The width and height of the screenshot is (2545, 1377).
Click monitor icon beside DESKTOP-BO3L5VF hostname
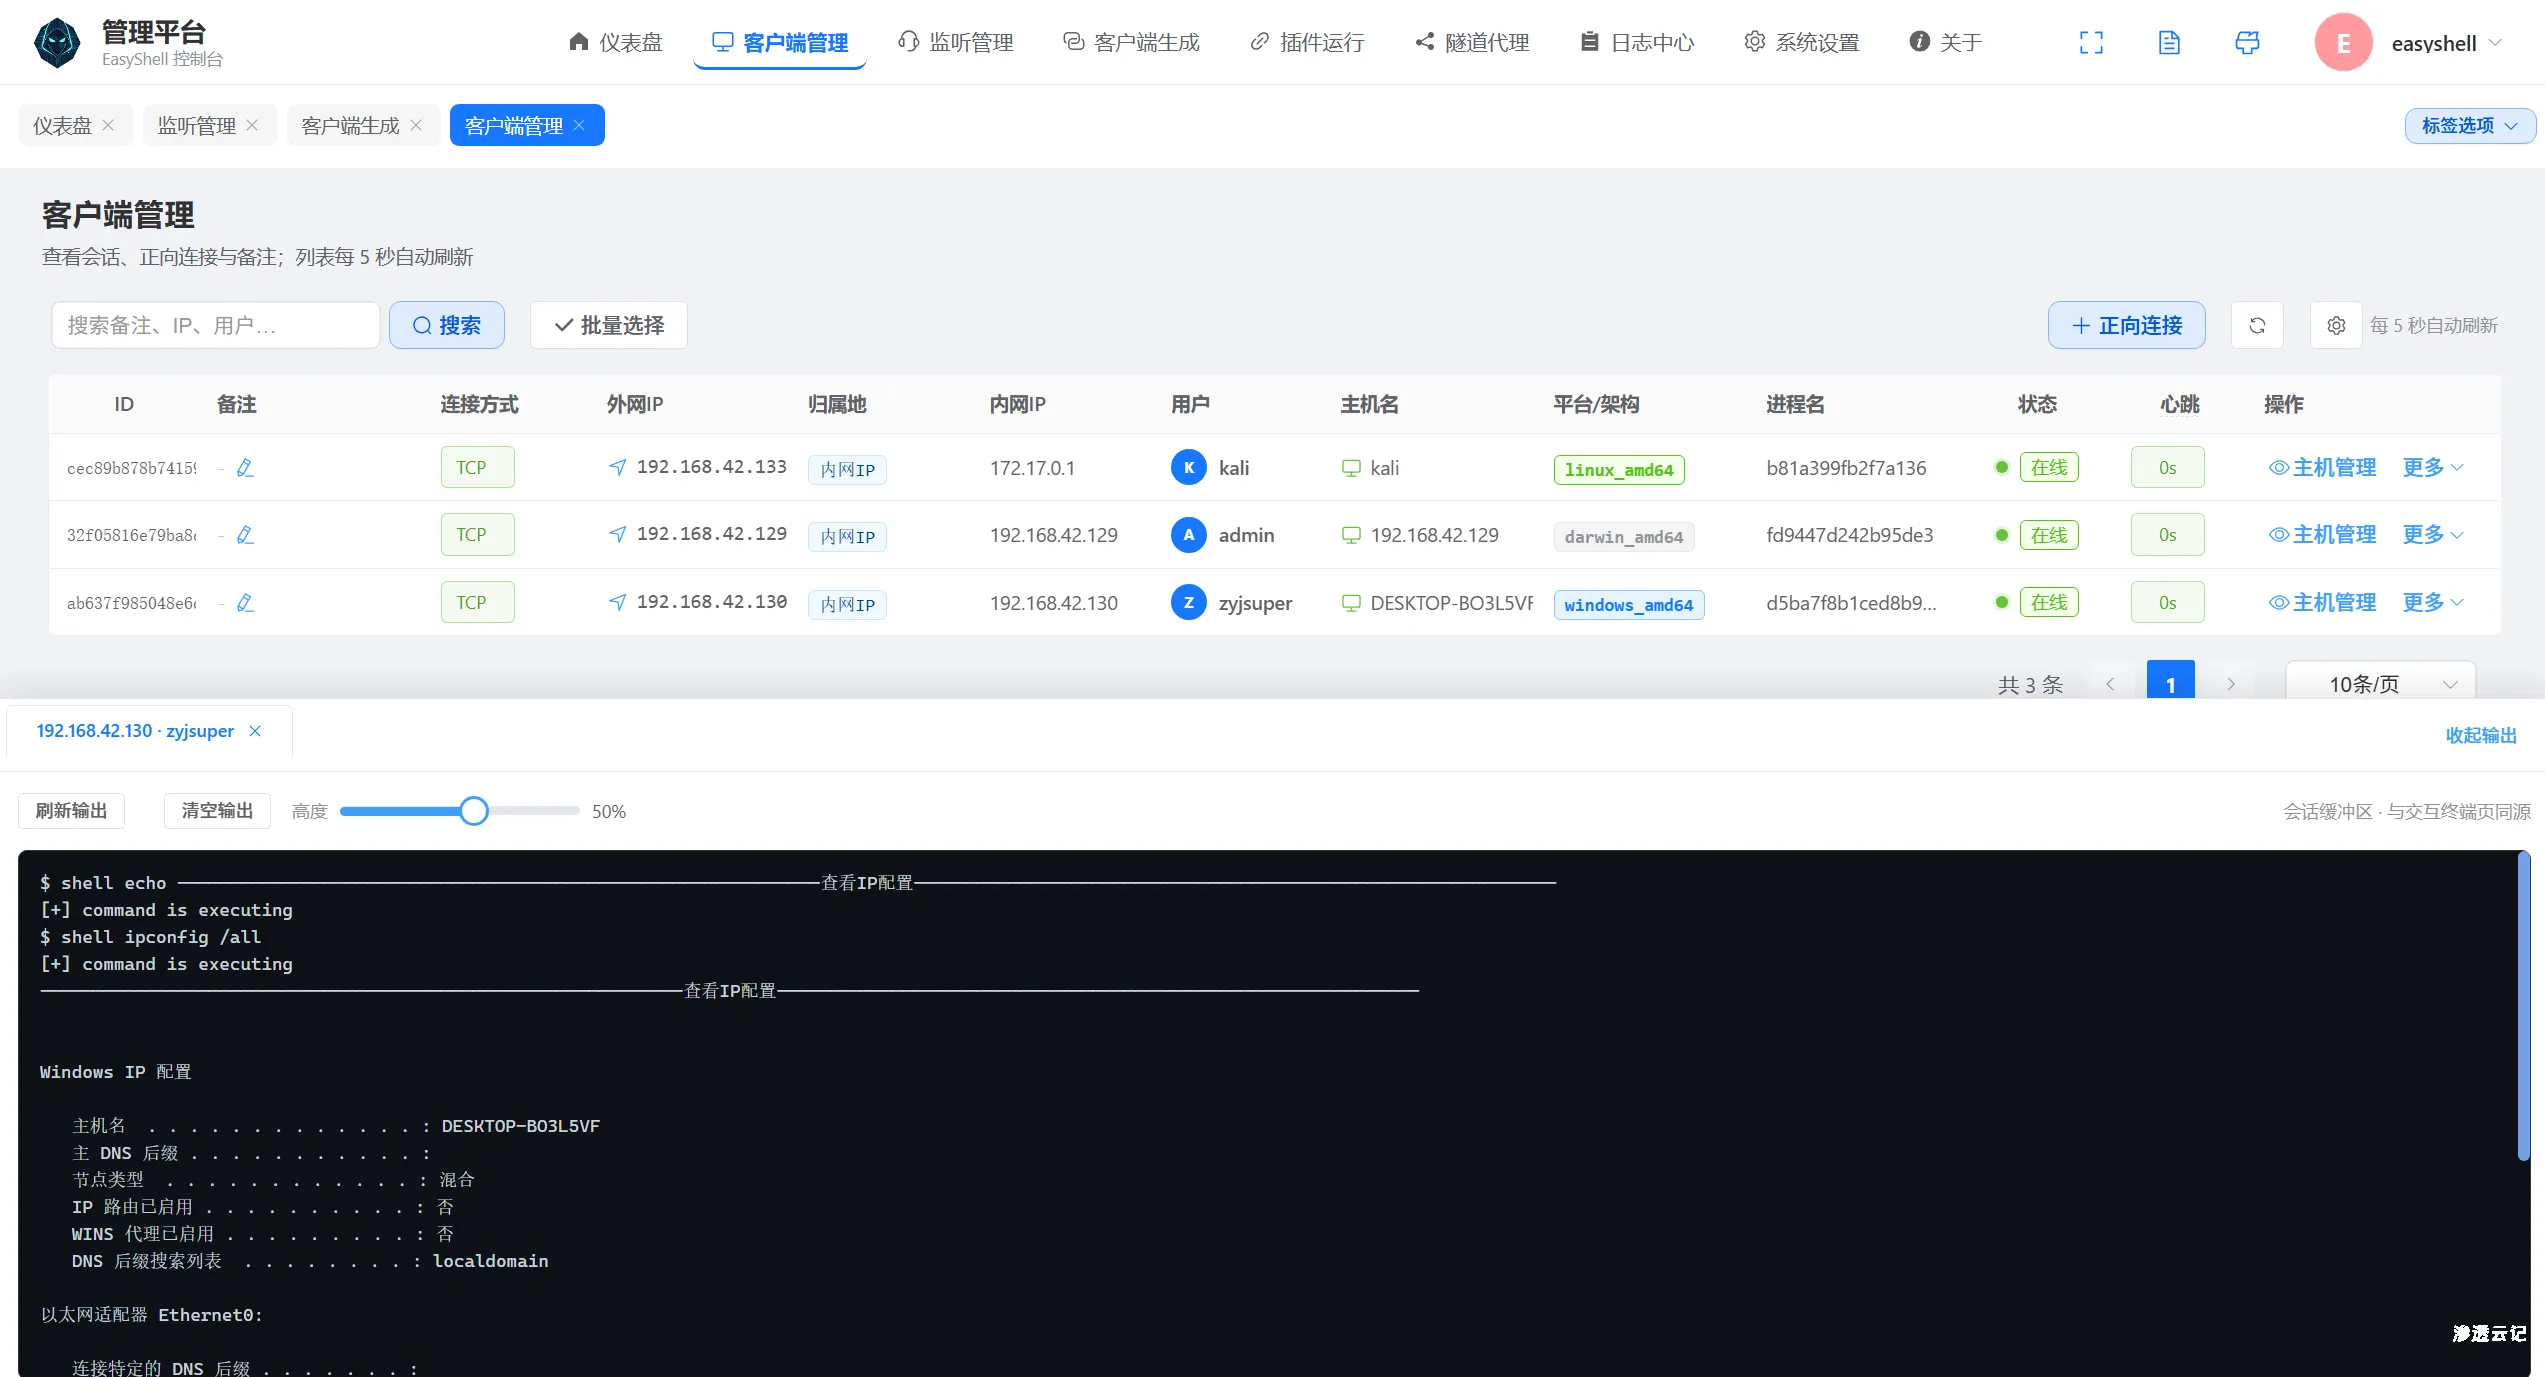tap(1351, 603)
